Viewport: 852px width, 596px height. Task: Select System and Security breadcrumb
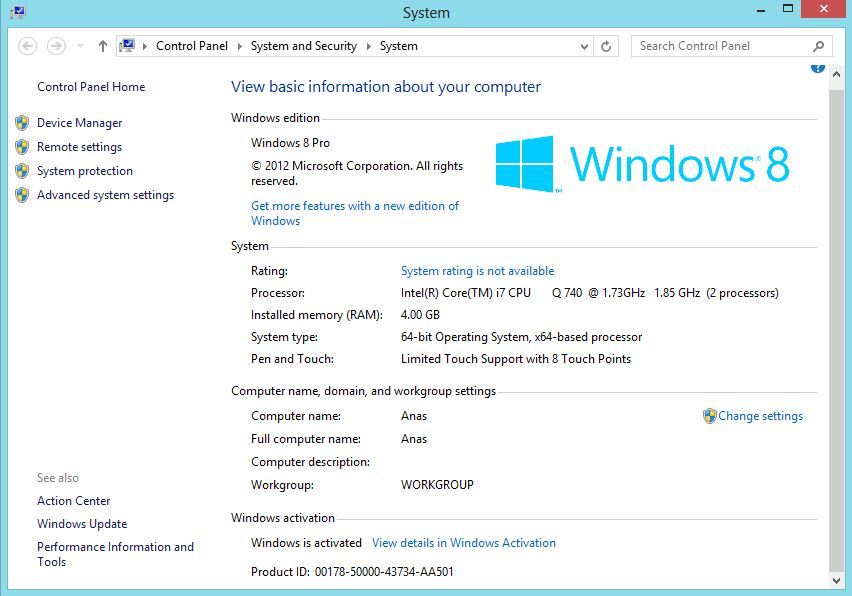[304, 46]
